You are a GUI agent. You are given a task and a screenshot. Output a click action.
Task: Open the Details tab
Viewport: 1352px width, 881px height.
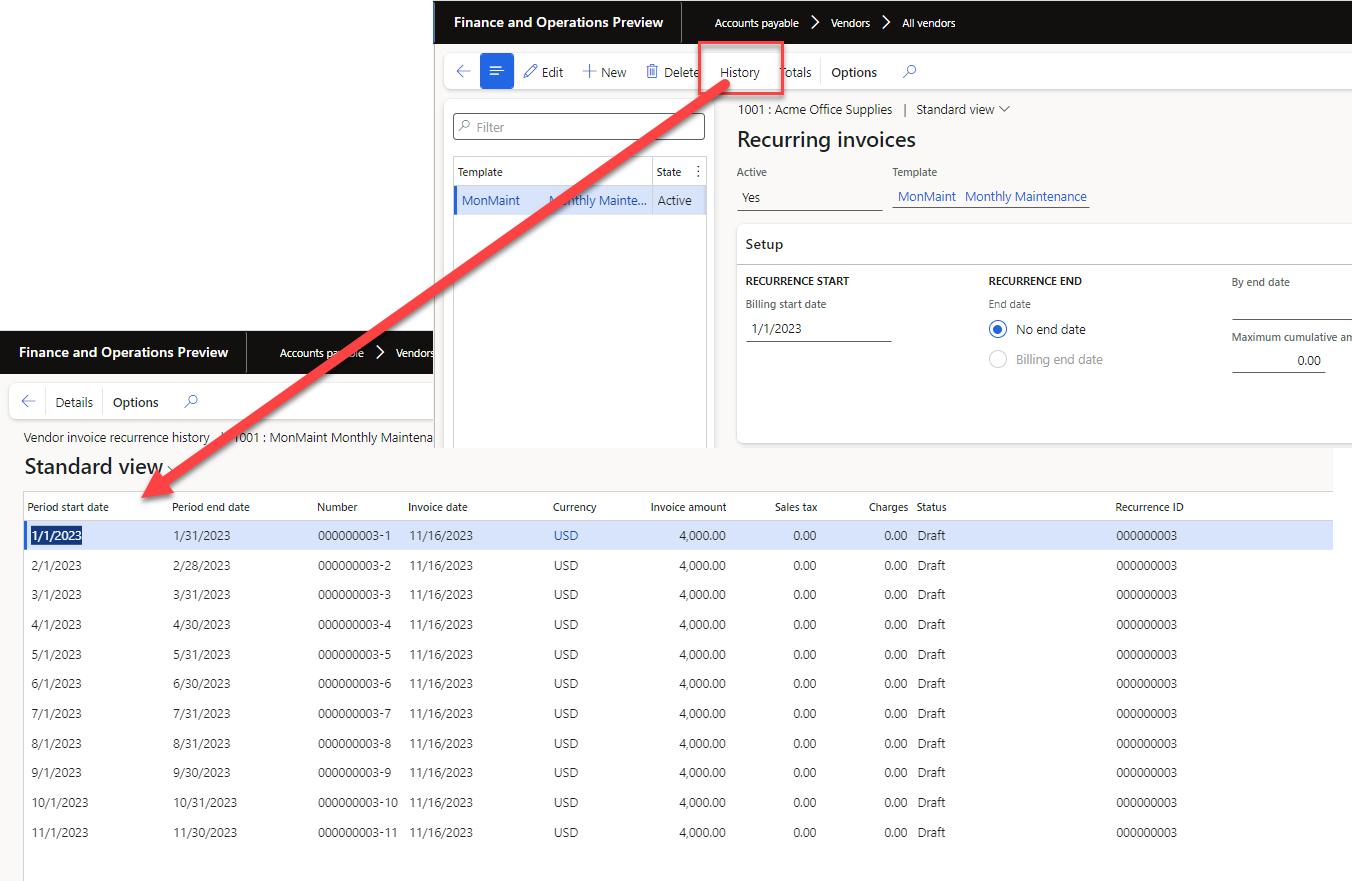click(x=73, y=401)
